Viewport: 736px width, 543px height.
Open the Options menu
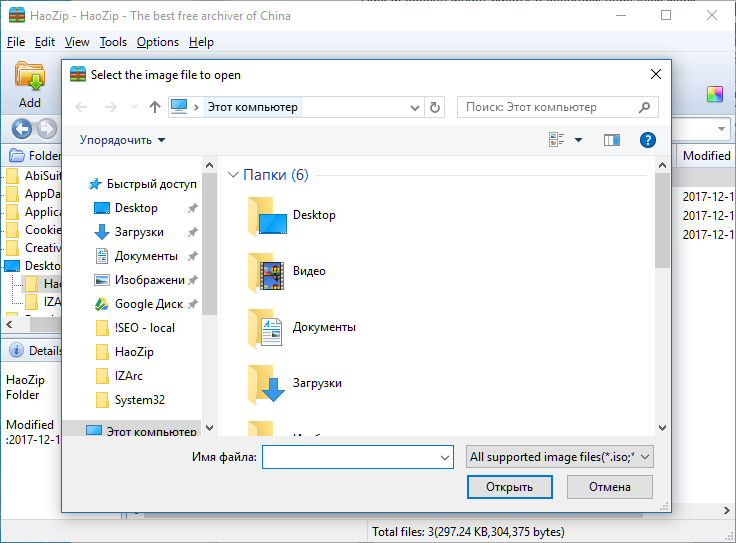158,42
